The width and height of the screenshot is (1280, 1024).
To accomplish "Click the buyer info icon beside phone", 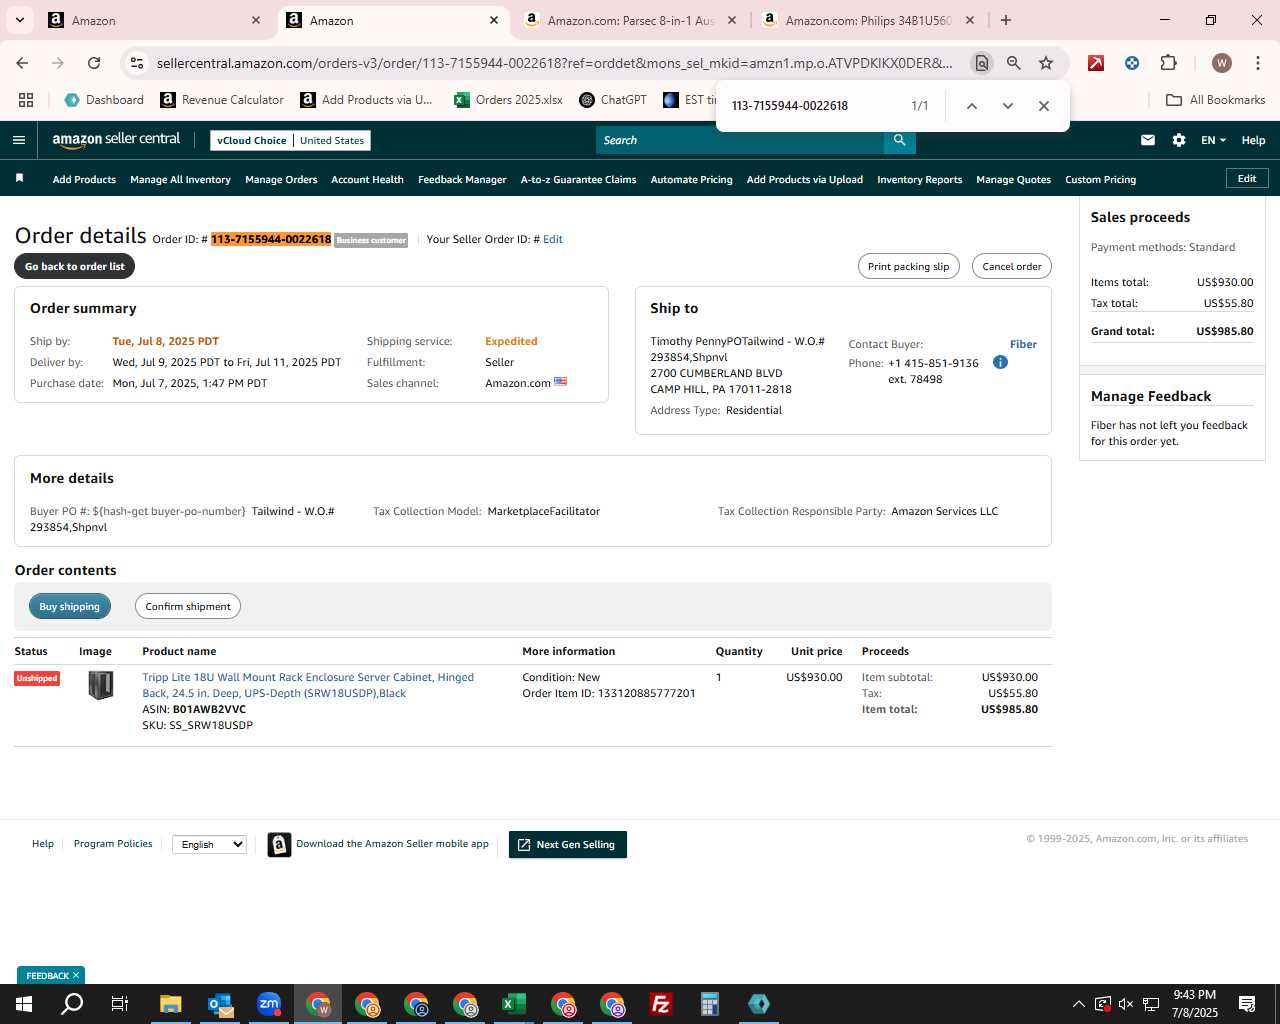I will pyautogui.click(x=1000, y=362).
